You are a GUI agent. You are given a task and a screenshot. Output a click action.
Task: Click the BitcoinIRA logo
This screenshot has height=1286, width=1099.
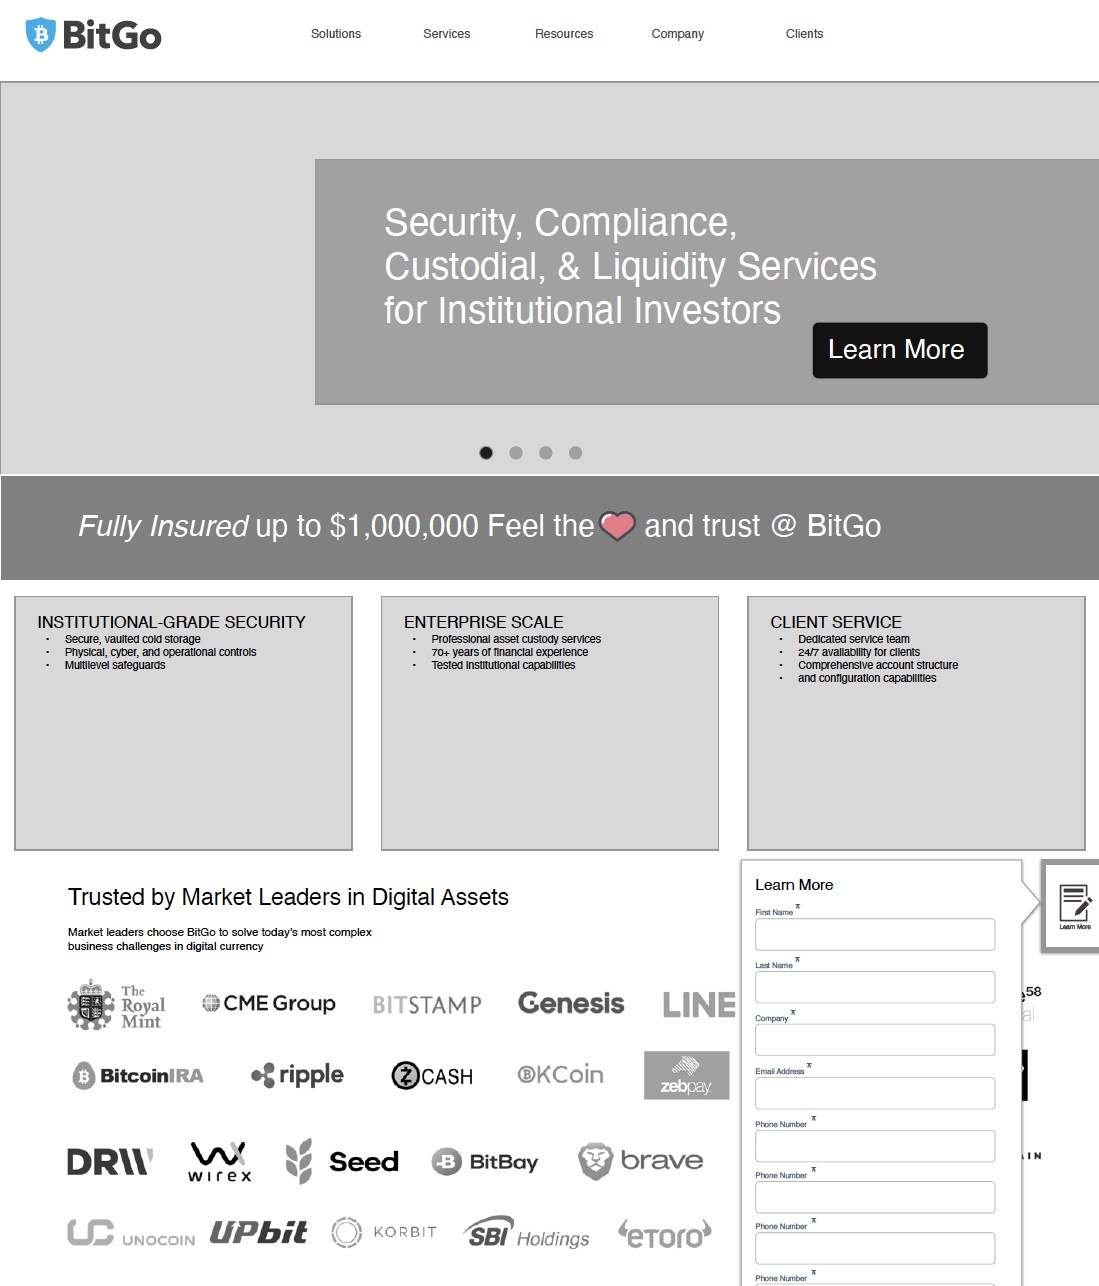138,1076
